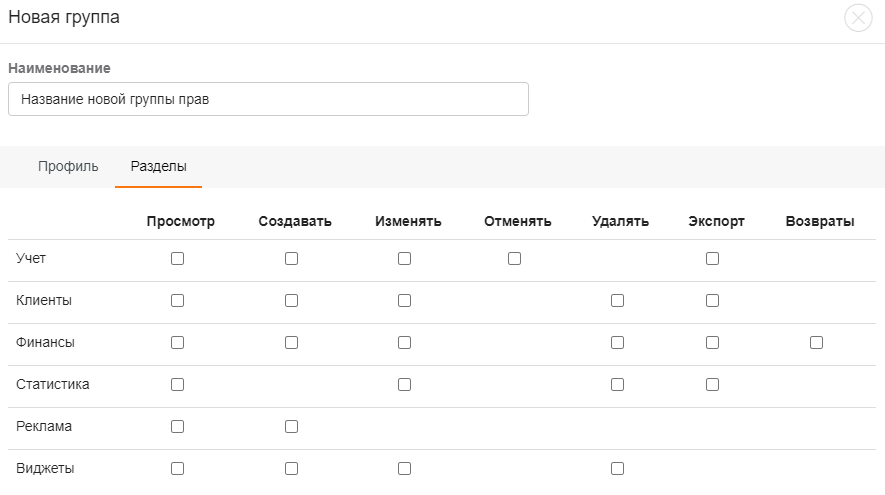Enable Просмотр for Реклама
This screenshot has height=495, width=885.
click(177, 427)
